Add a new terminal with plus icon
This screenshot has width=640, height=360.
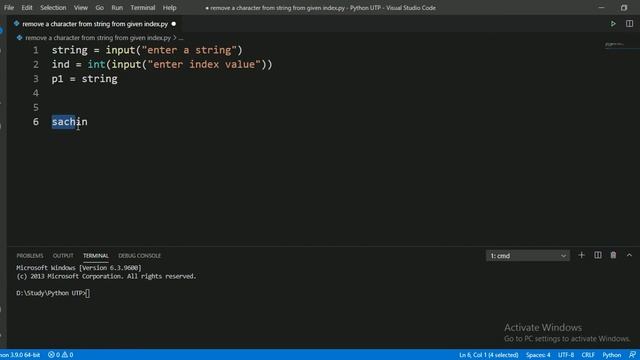coord(581,256)
